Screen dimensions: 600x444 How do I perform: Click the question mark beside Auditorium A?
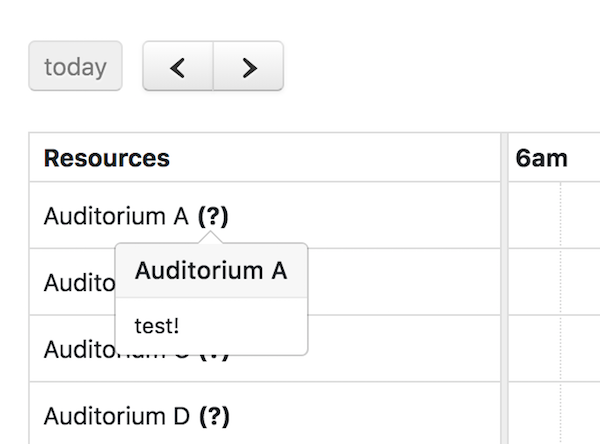point(213,216)
